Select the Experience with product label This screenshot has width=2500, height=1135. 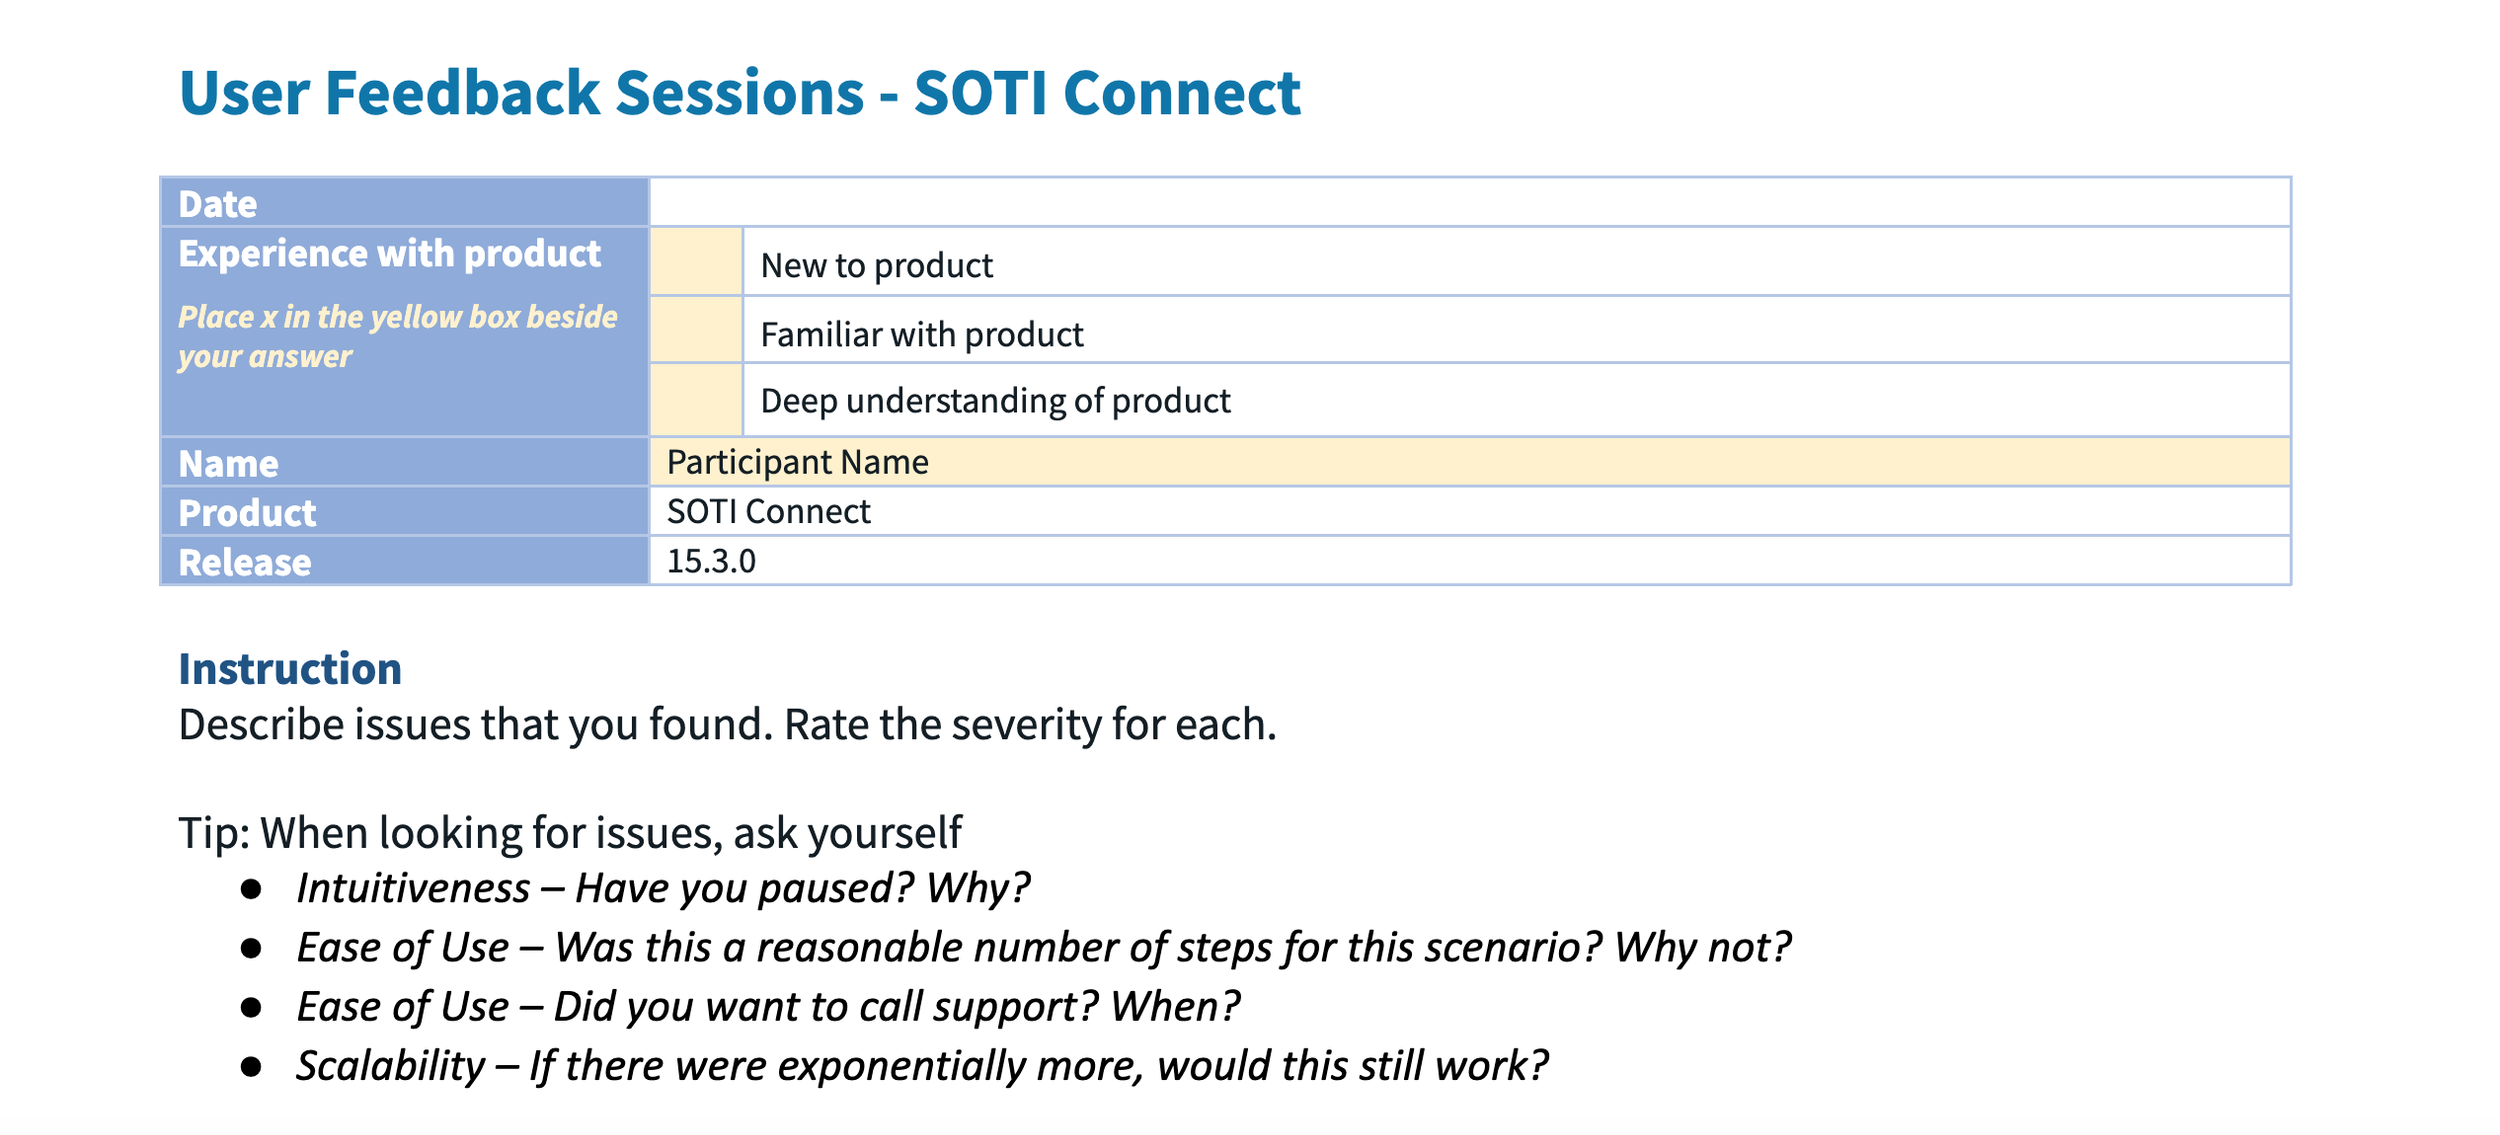click(389, 254)
